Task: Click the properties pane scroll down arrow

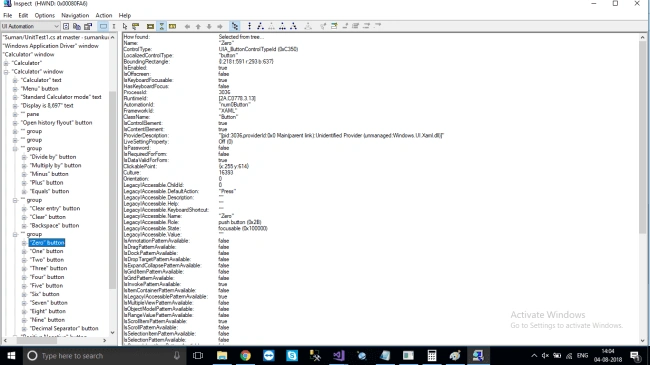Action: tap(642, 341)
